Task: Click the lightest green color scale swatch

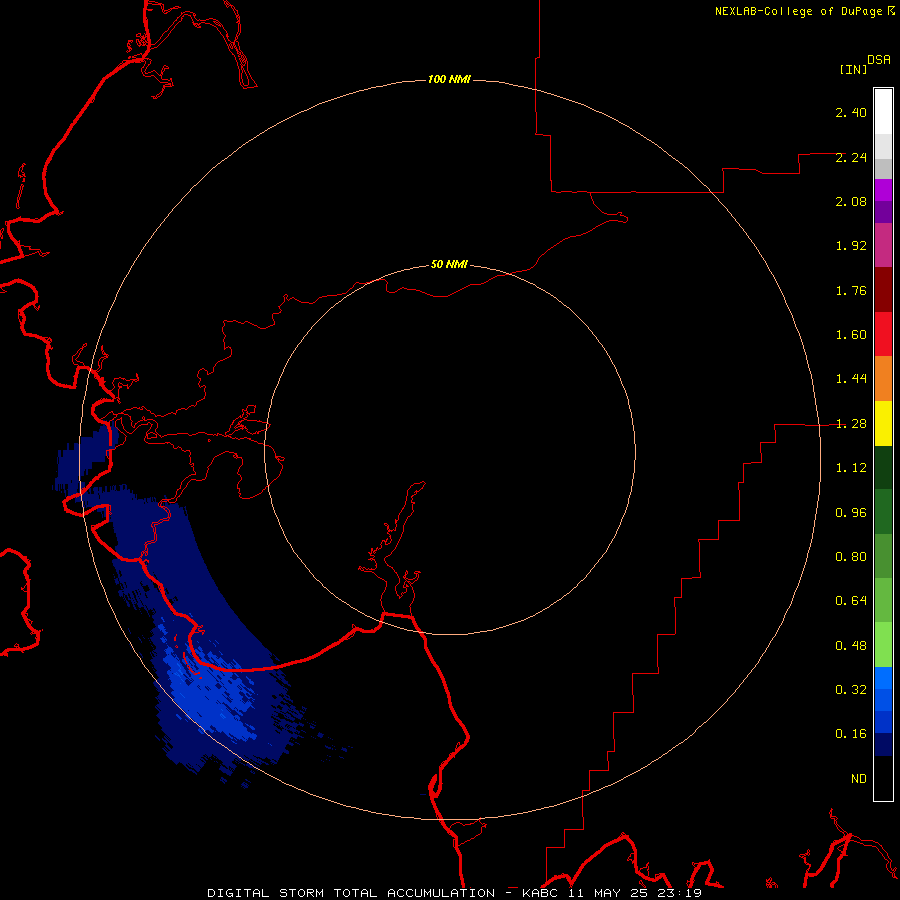Action: (883, 645)
